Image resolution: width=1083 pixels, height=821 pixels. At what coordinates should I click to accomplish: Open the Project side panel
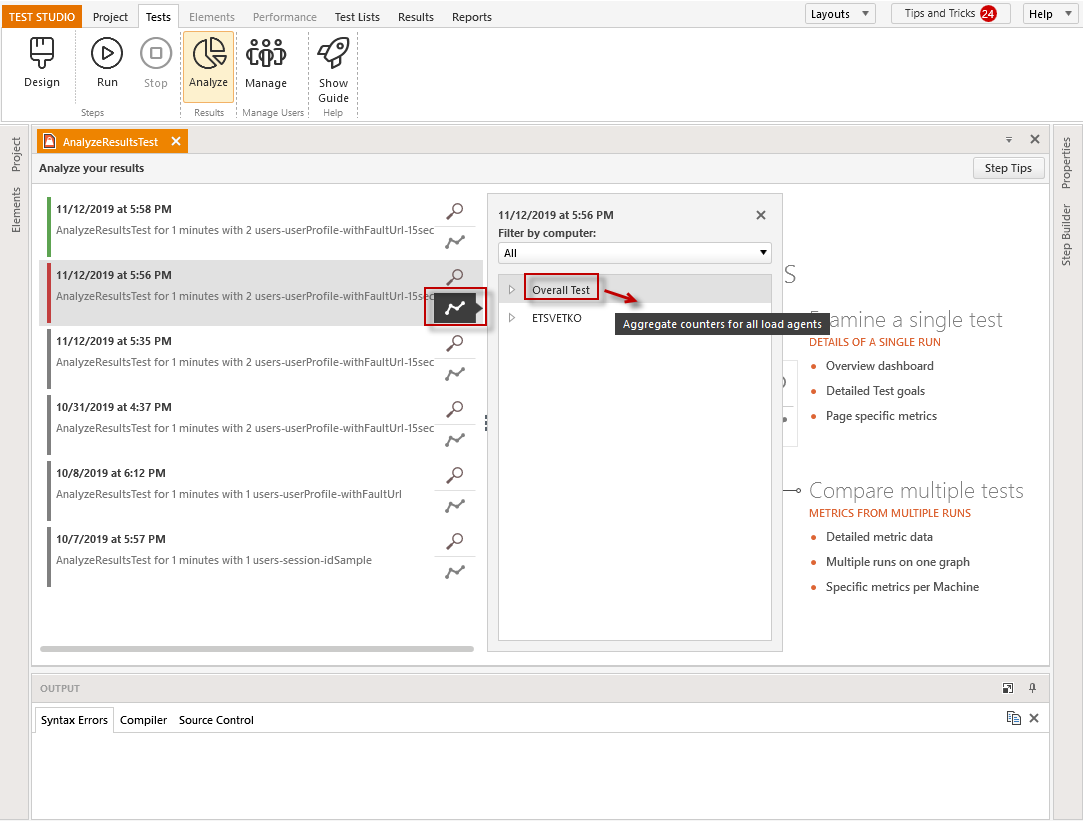[16, 154]
